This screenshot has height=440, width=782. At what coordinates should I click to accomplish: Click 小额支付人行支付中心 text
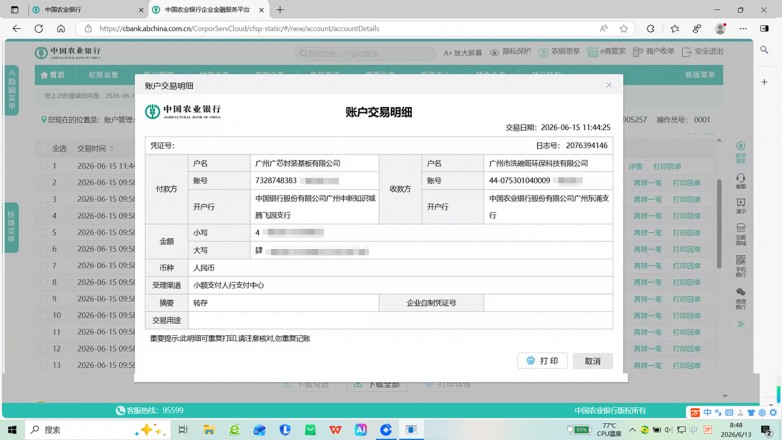pos(228,285)
